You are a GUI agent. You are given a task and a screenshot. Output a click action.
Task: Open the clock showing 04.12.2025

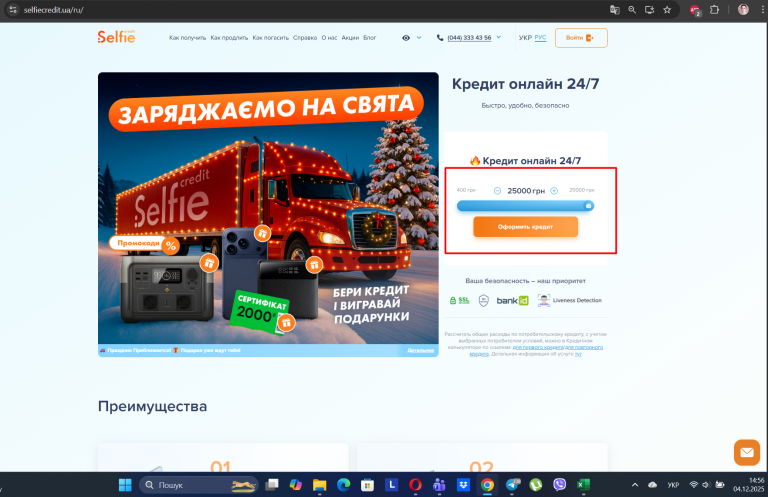tap(748, 485)
